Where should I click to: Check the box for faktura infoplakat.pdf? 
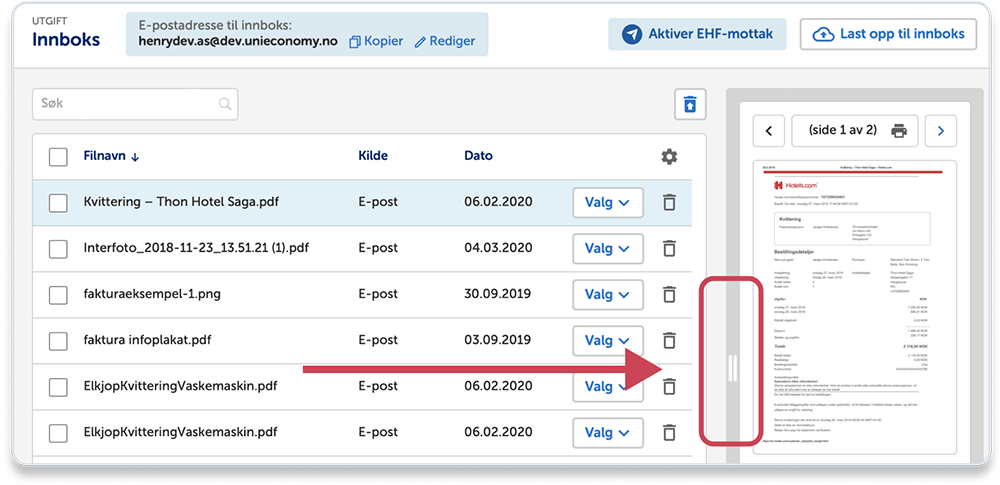(x=58, y=340)
